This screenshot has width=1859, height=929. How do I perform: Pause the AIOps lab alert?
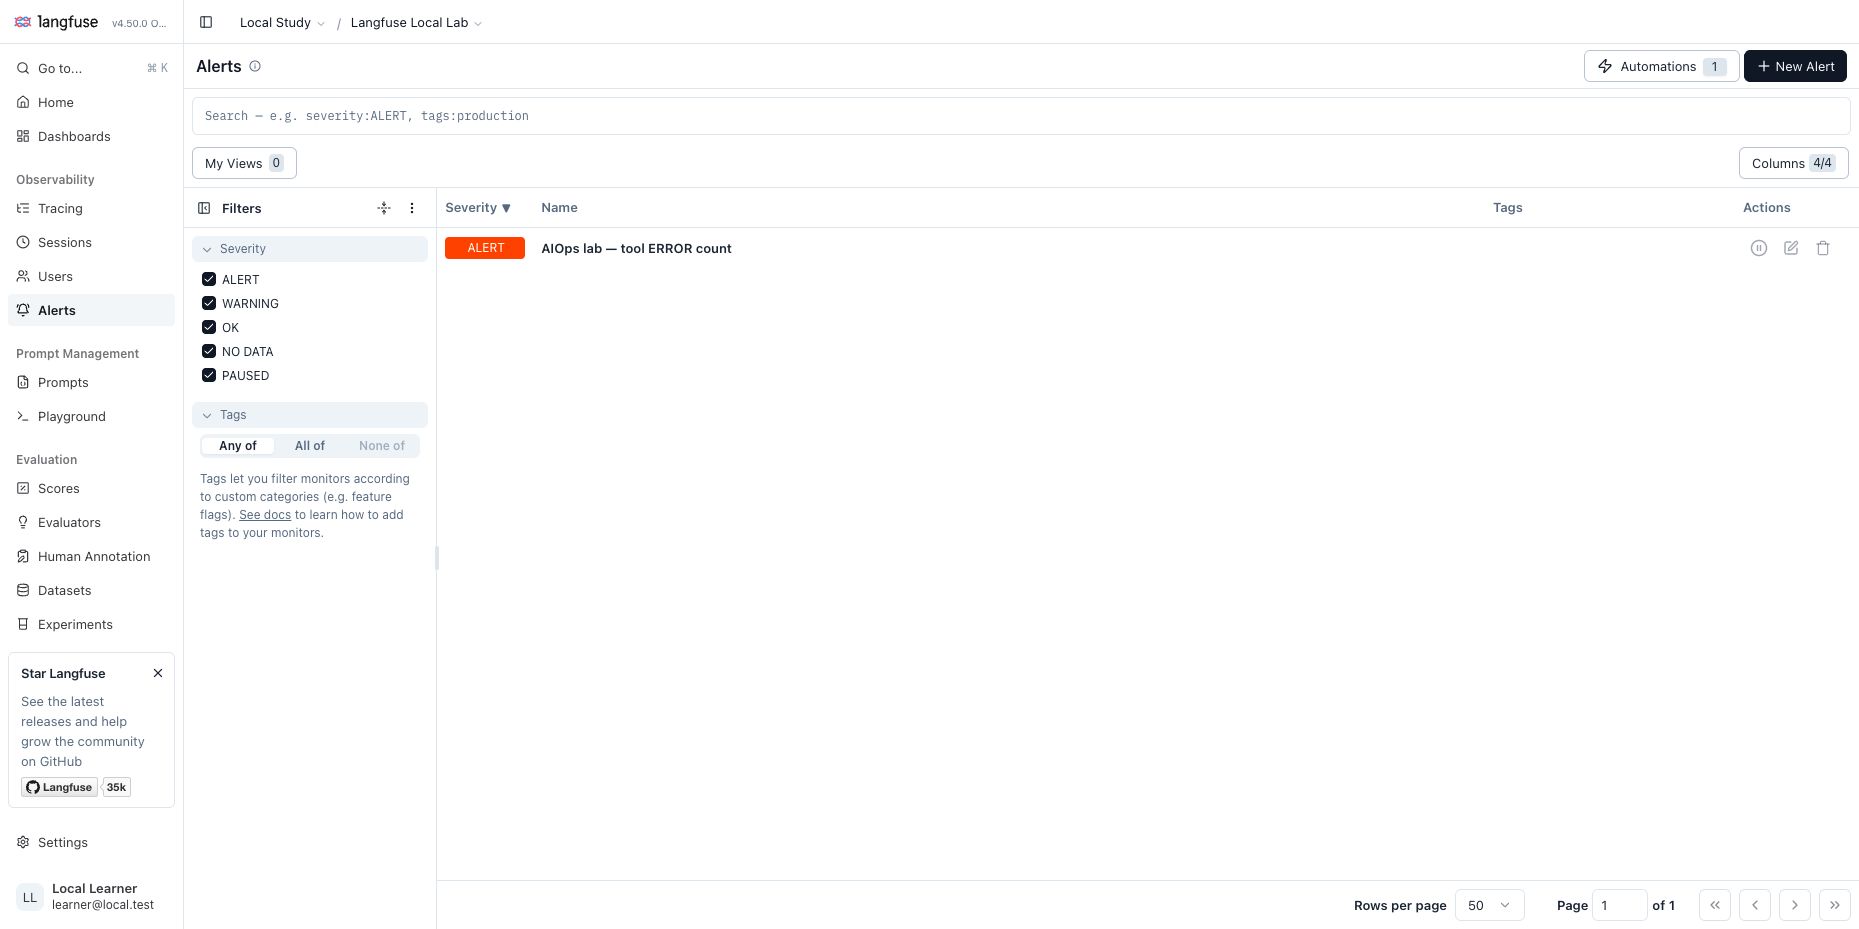coord(1759,248)
